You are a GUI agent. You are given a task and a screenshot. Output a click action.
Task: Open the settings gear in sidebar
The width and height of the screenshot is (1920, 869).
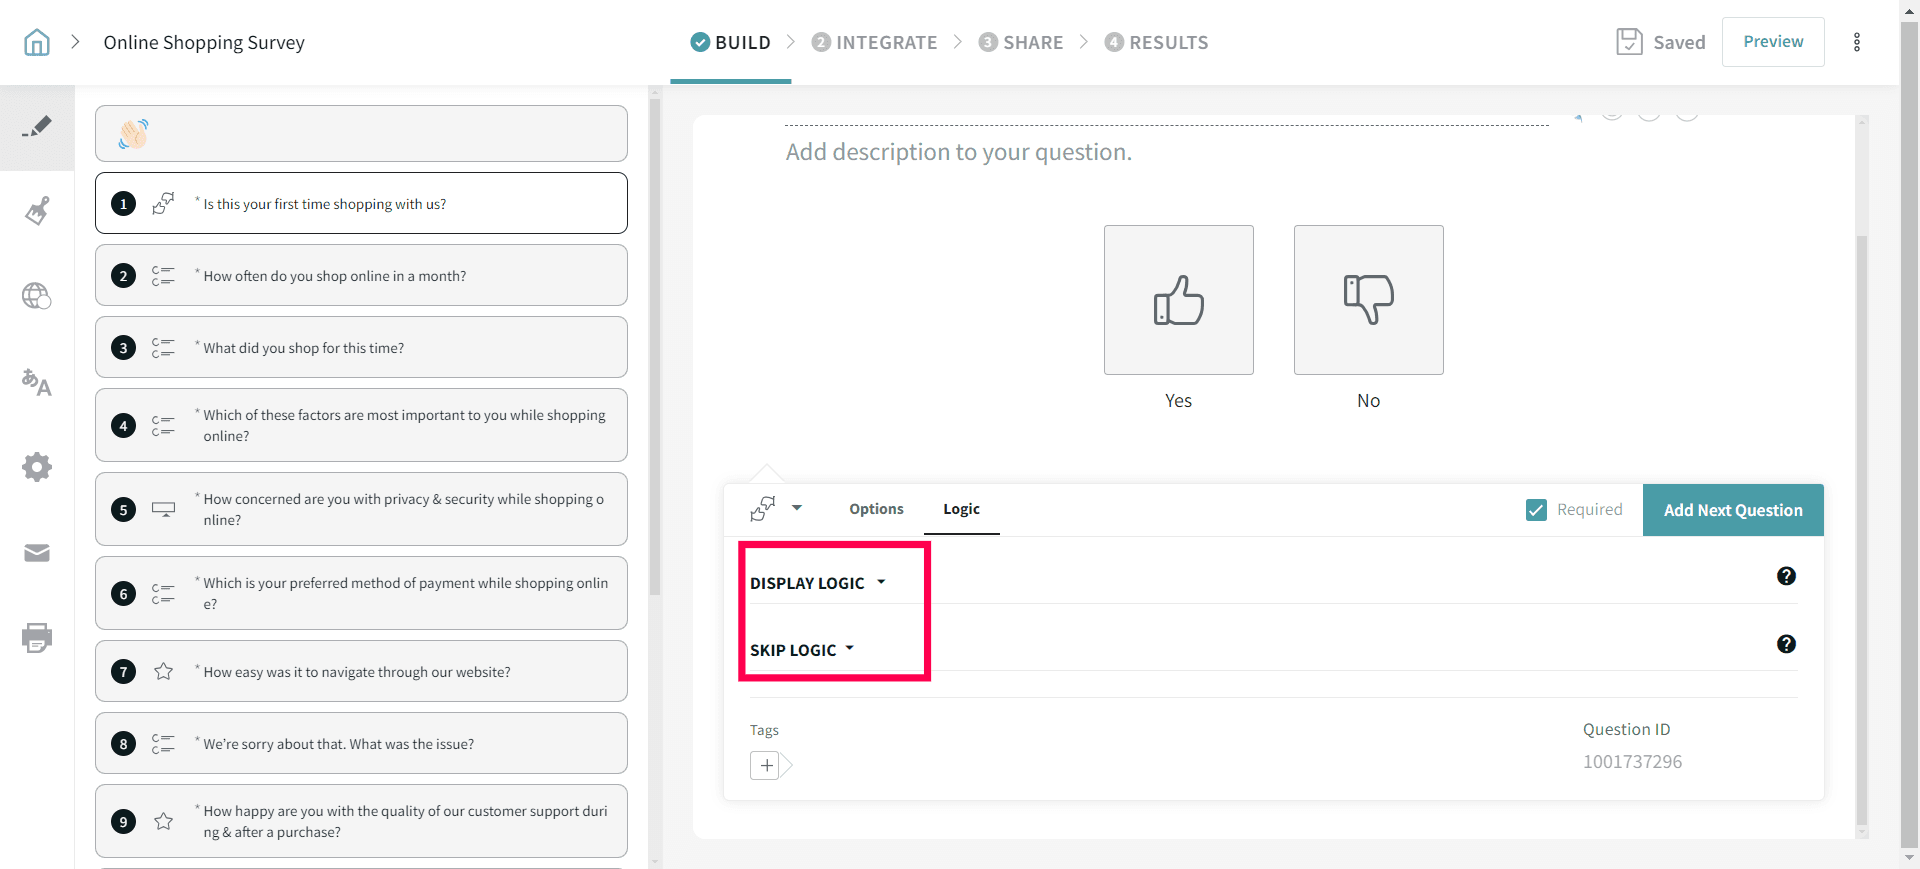coord(37,467)
